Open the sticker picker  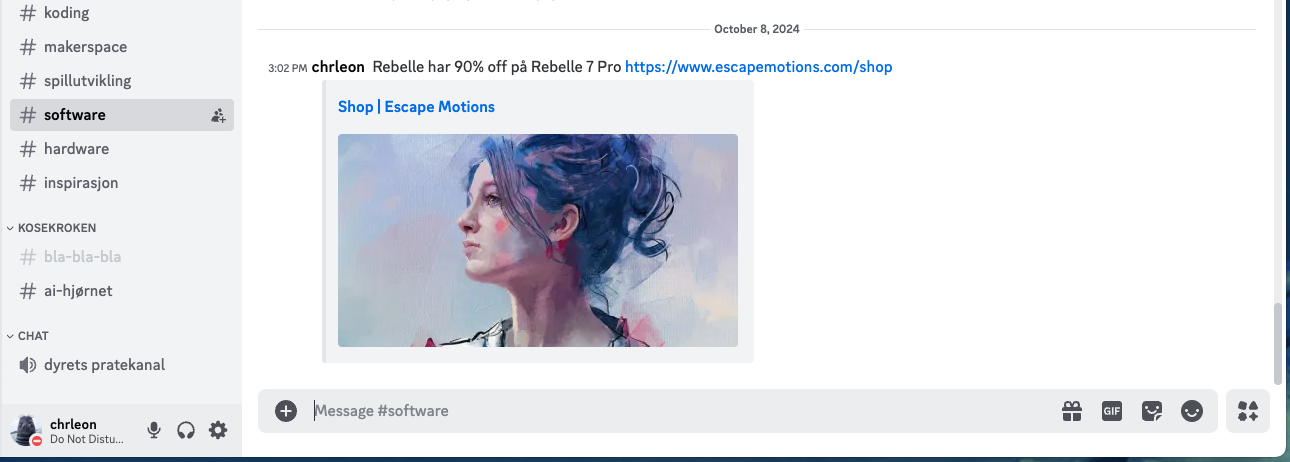point(1152,411)
